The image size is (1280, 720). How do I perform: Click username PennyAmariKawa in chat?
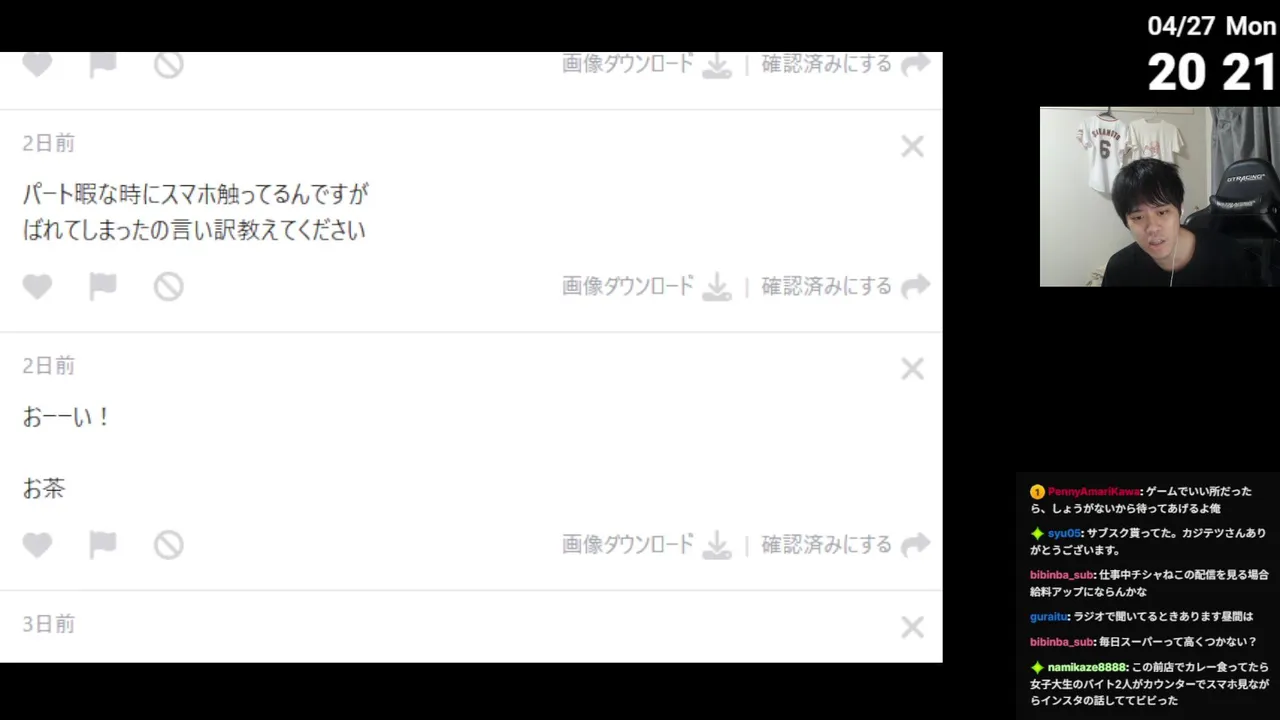(x=1093, y=492)
